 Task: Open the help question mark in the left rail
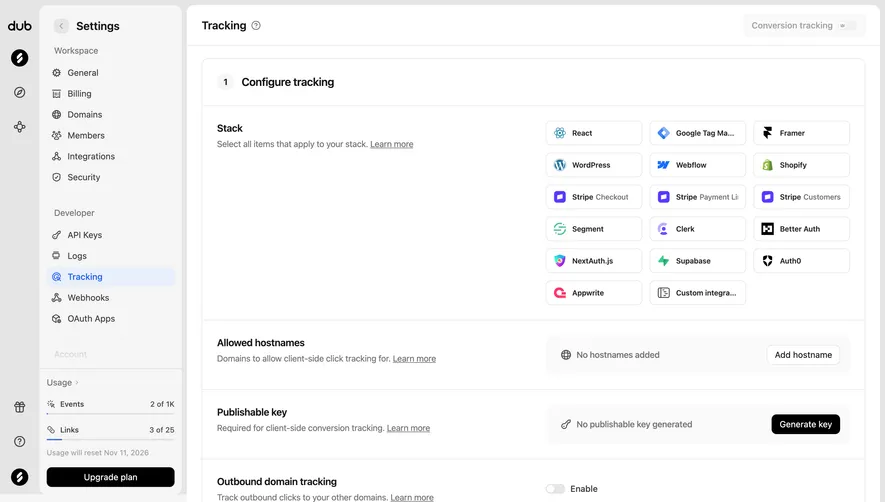tap(20, 442)
